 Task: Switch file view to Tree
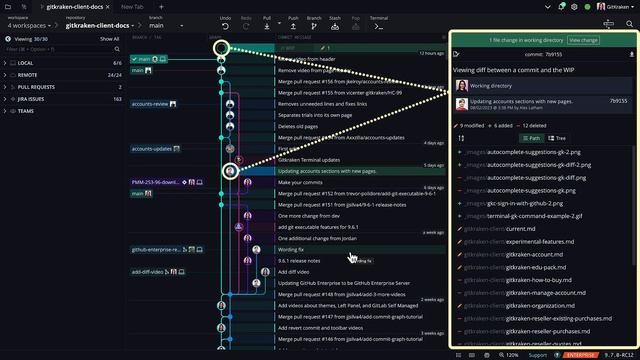point(557,138)
